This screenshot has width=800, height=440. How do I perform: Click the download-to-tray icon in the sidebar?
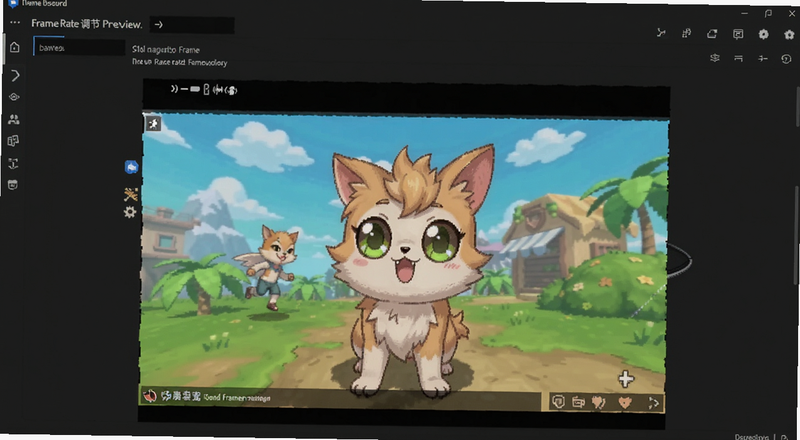(13, 163)
